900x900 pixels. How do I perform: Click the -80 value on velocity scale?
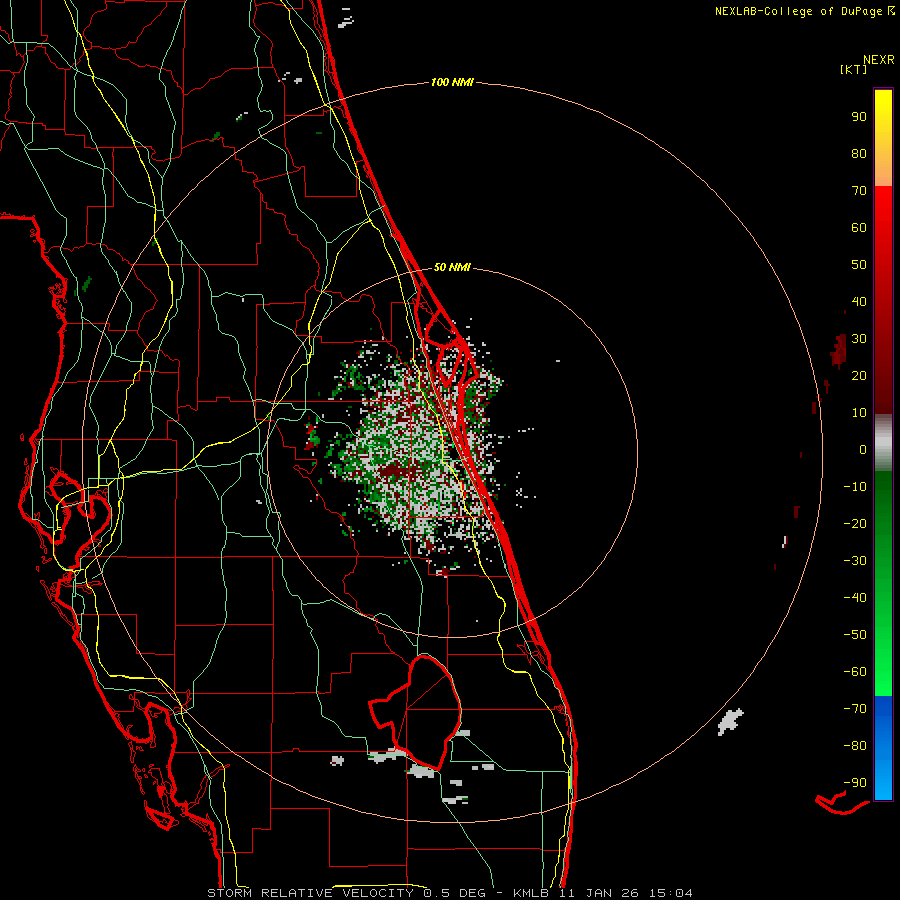[855, 746]
